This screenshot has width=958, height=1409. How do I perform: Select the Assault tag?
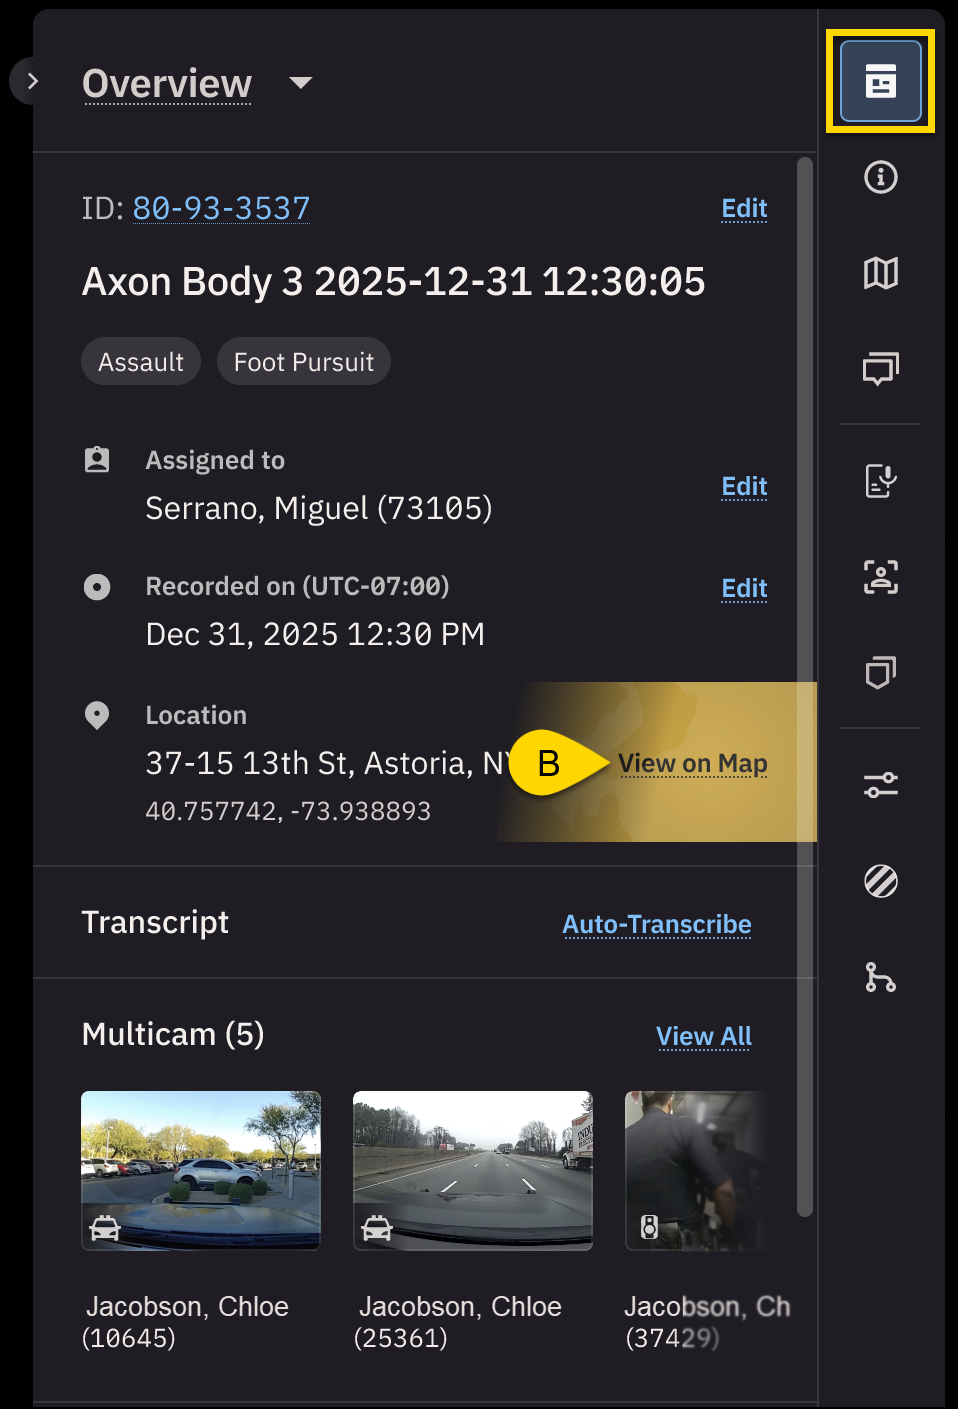pos(141,362)
